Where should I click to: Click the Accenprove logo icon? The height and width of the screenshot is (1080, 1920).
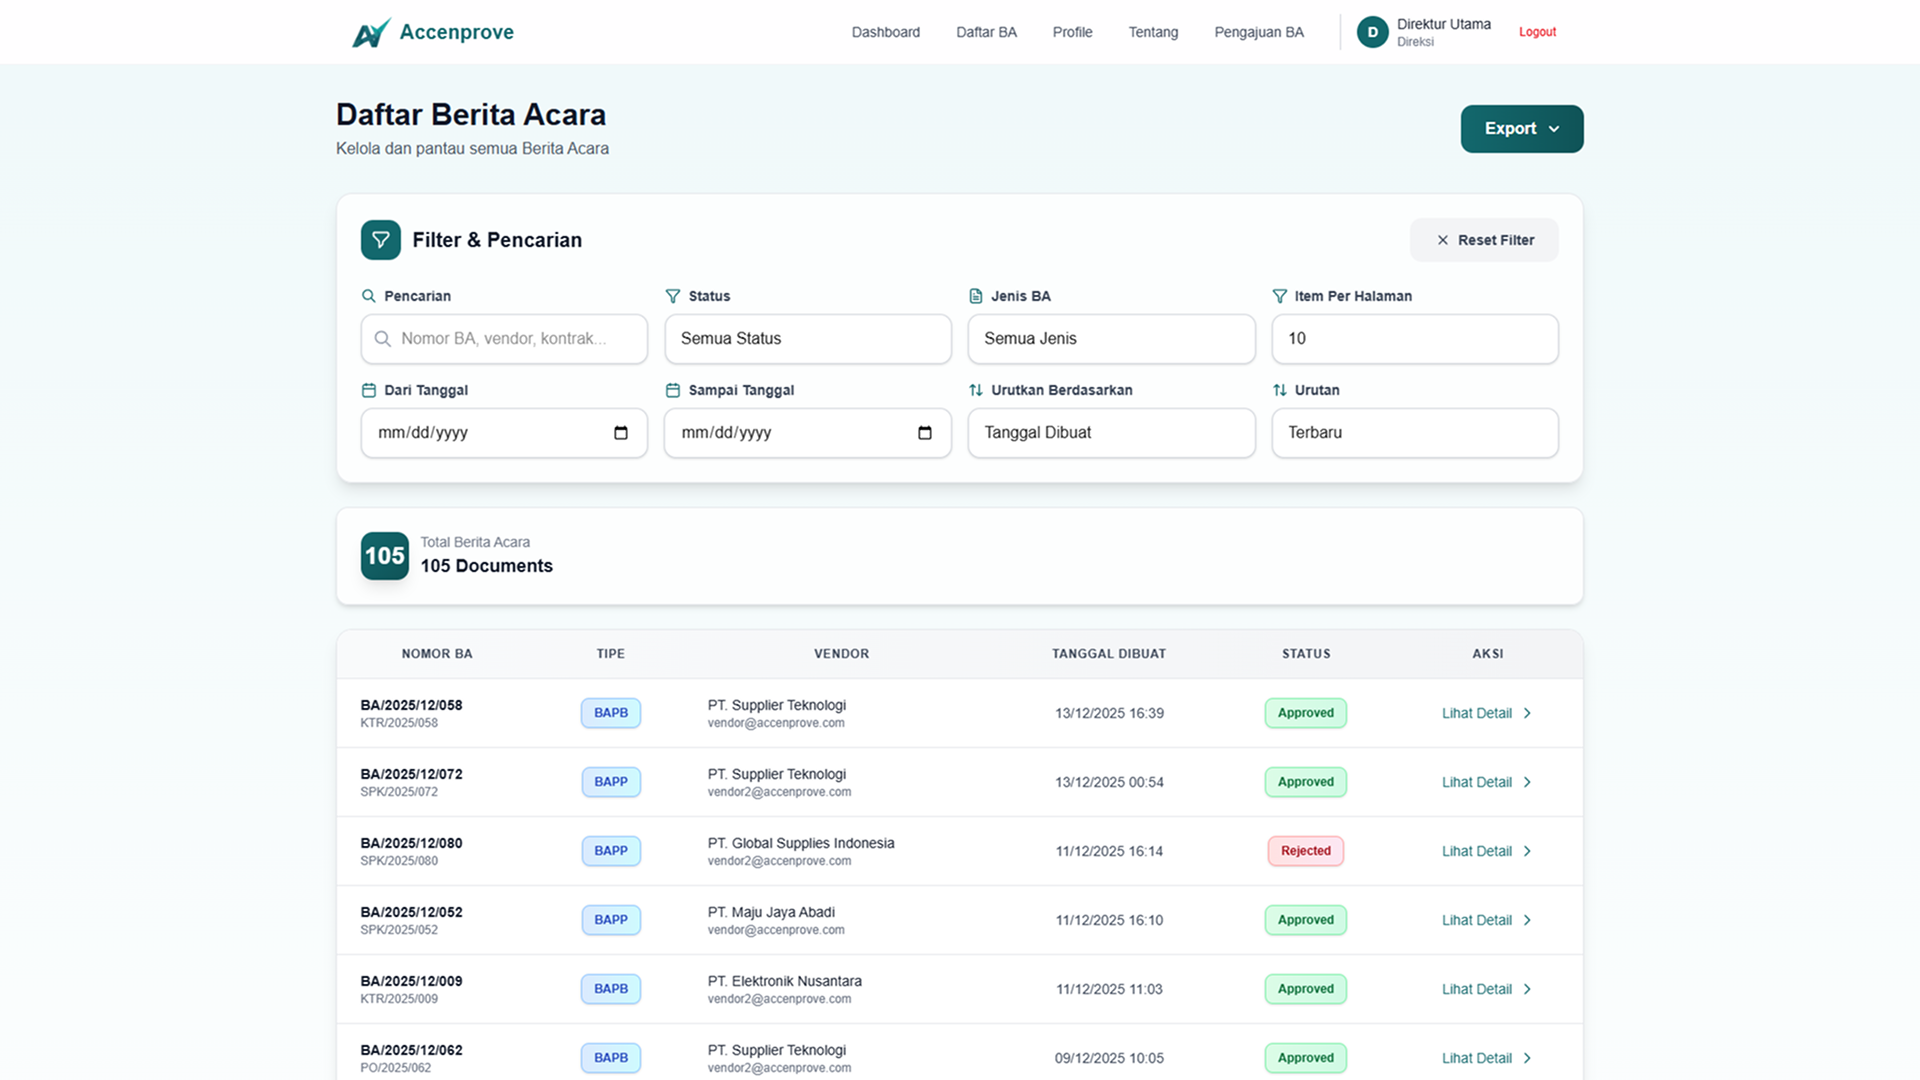(370, 33)
